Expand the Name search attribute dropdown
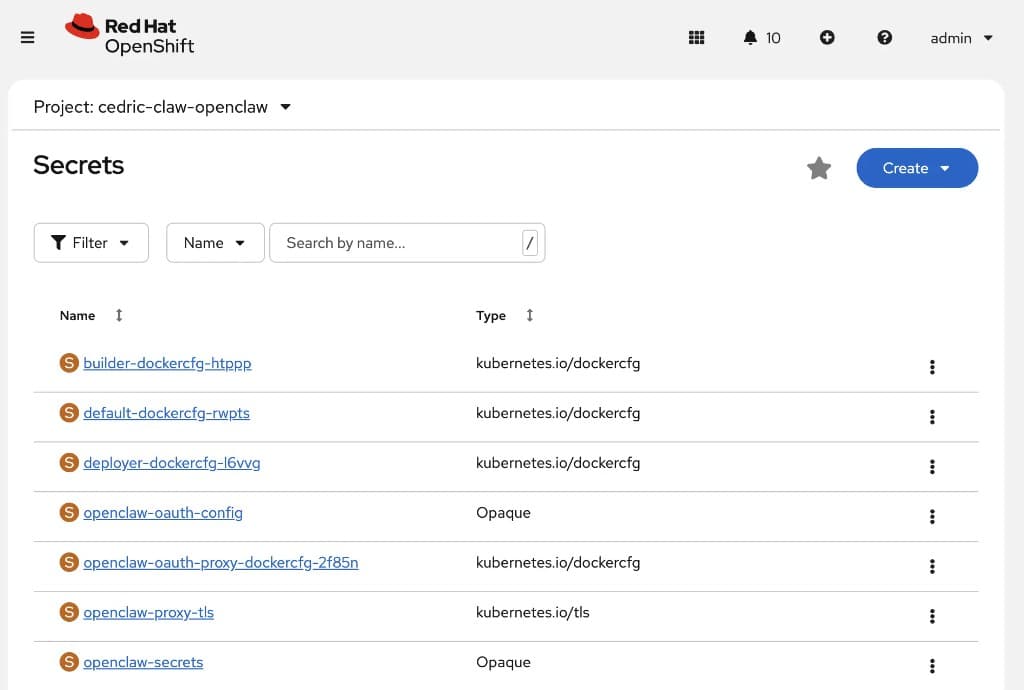Image resolution: width=1024 pixels, height=690 pixels. pos(214,242)
